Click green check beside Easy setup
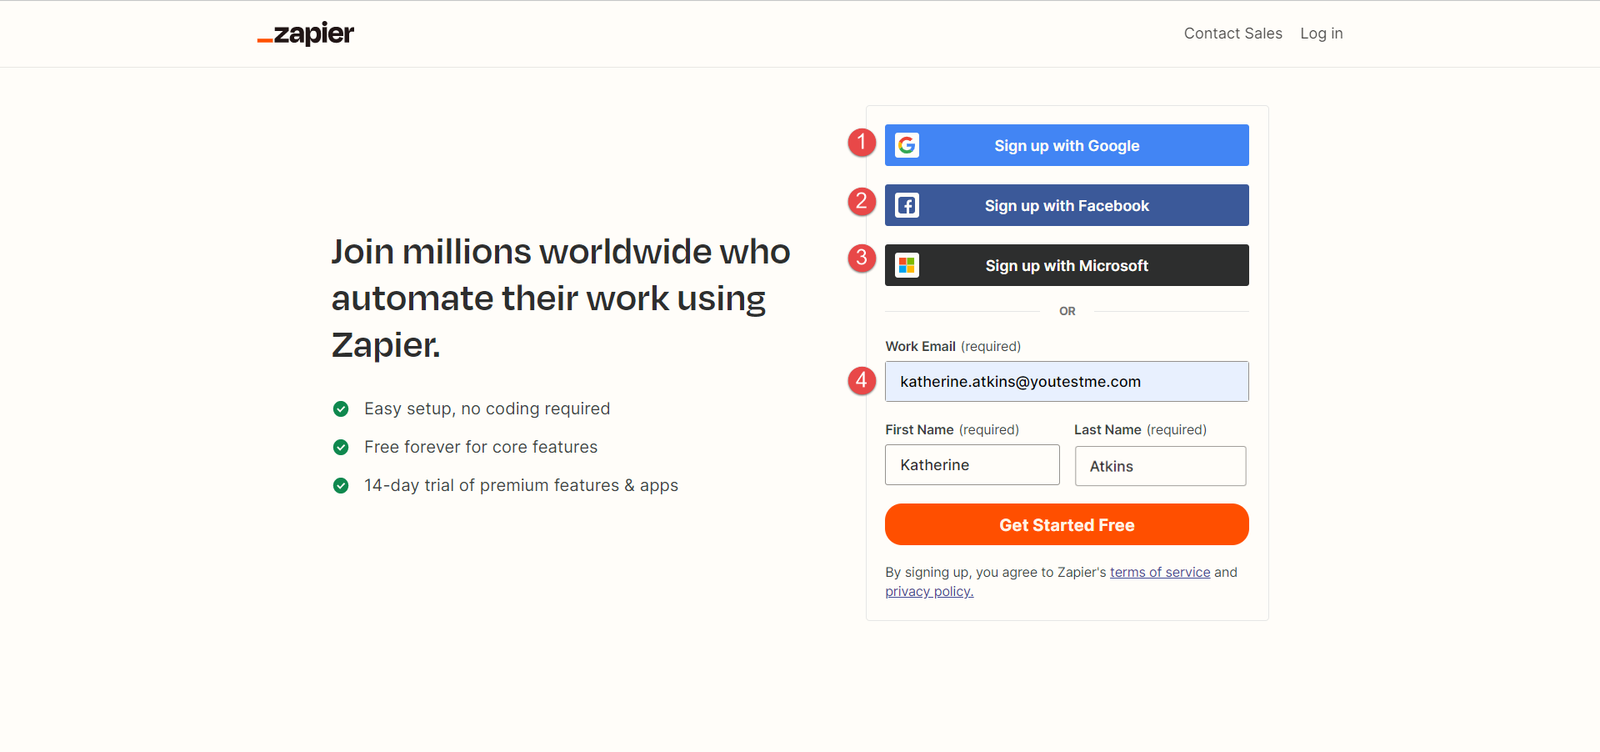 (x=341, y=409)
